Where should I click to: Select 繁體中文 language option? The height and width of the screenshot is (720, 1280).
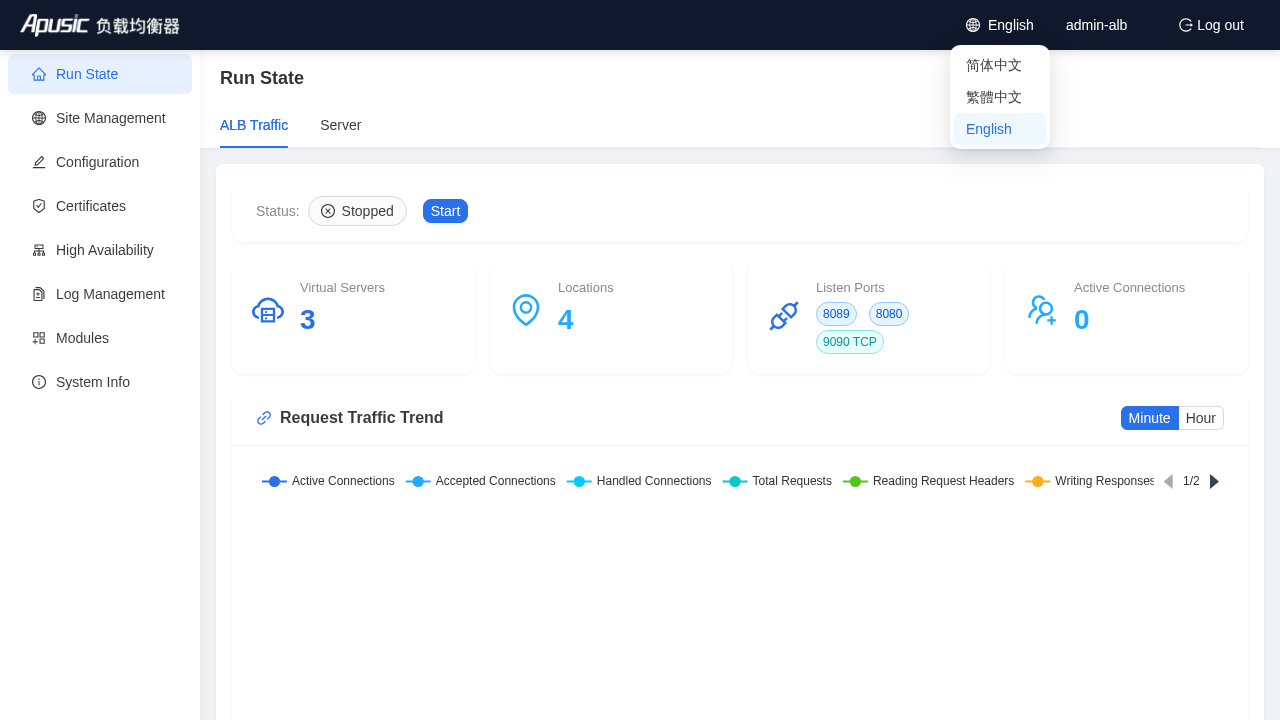(1000, 97)
